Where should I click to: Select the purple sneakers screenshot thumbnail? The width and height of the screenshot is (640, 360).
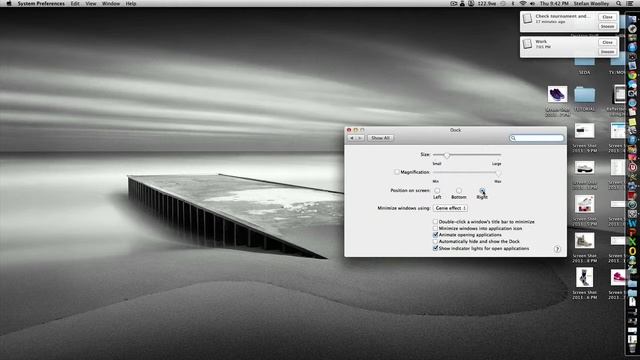click(x=557, y=94)
